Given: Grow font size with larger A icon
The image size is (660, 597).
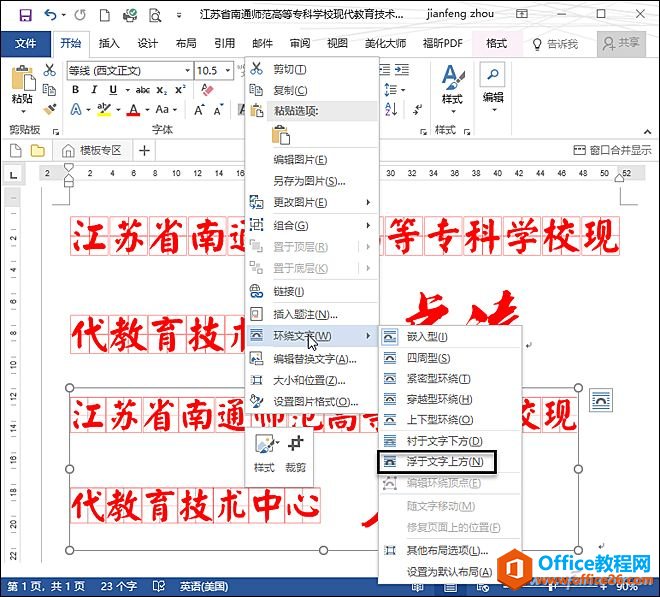Looking at the screenshot, I should pyautogui.click(x=199, y=110).
